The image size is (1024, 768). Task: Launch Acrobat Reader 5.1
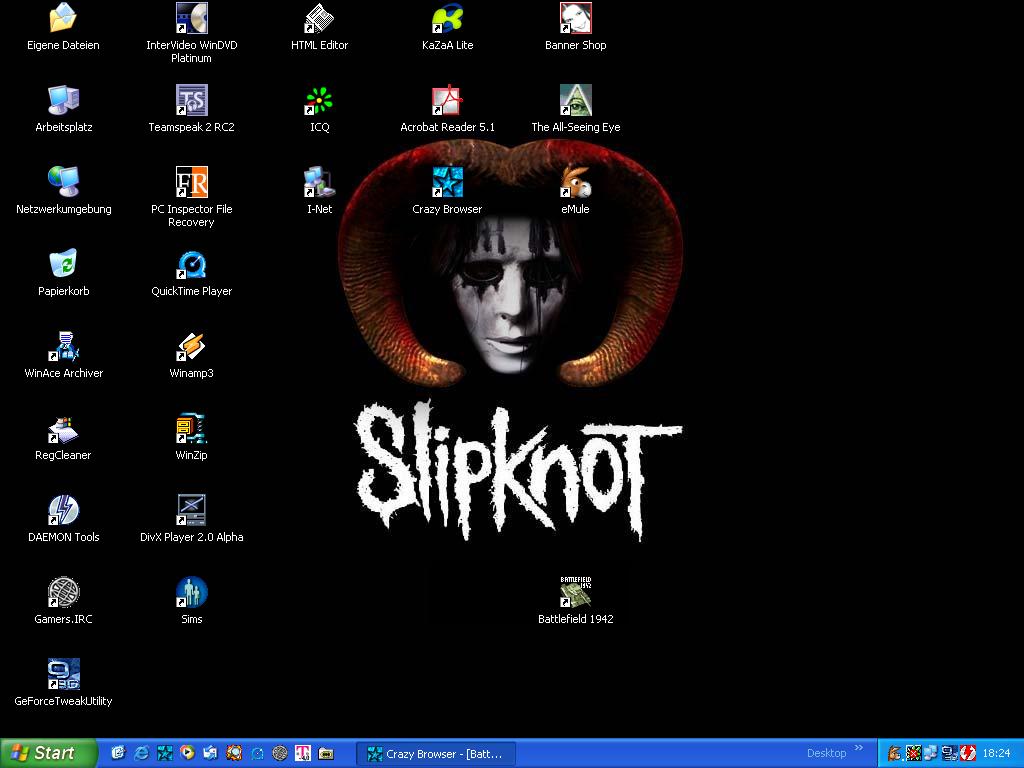(447, 101)
